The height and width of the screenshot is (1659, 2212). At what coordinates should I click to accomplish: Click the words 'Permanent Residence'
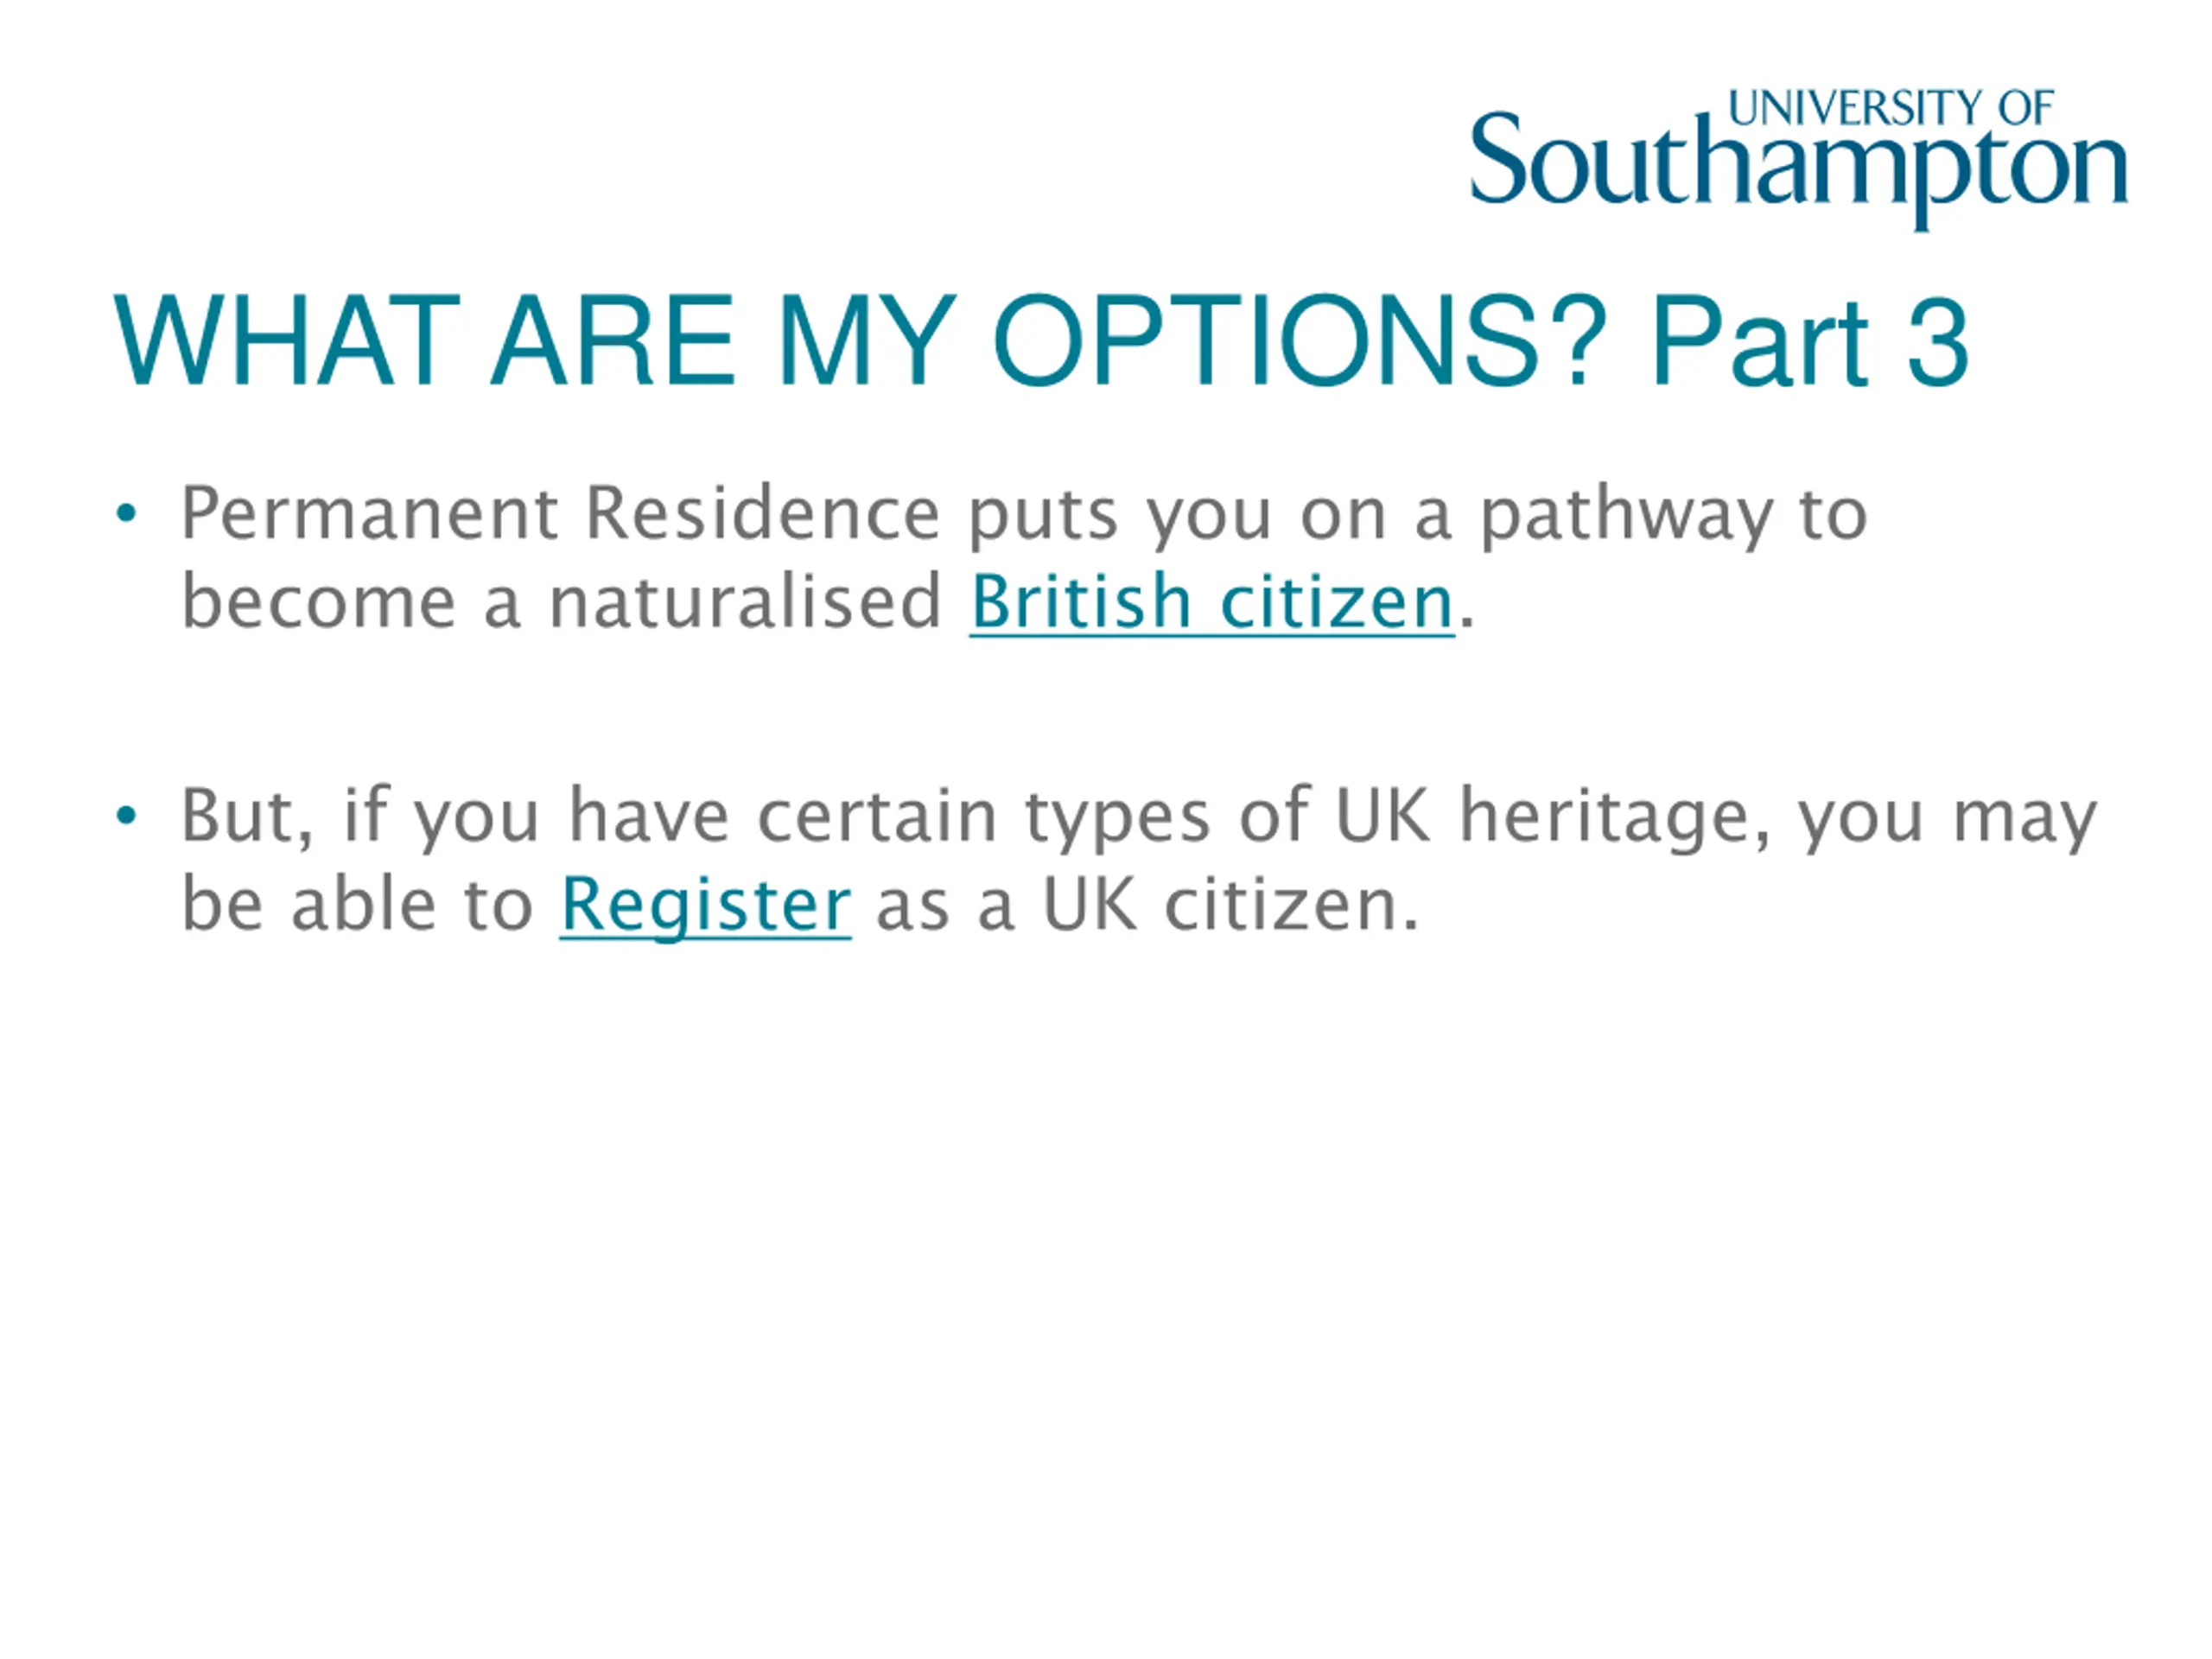(x=560, y=514)
